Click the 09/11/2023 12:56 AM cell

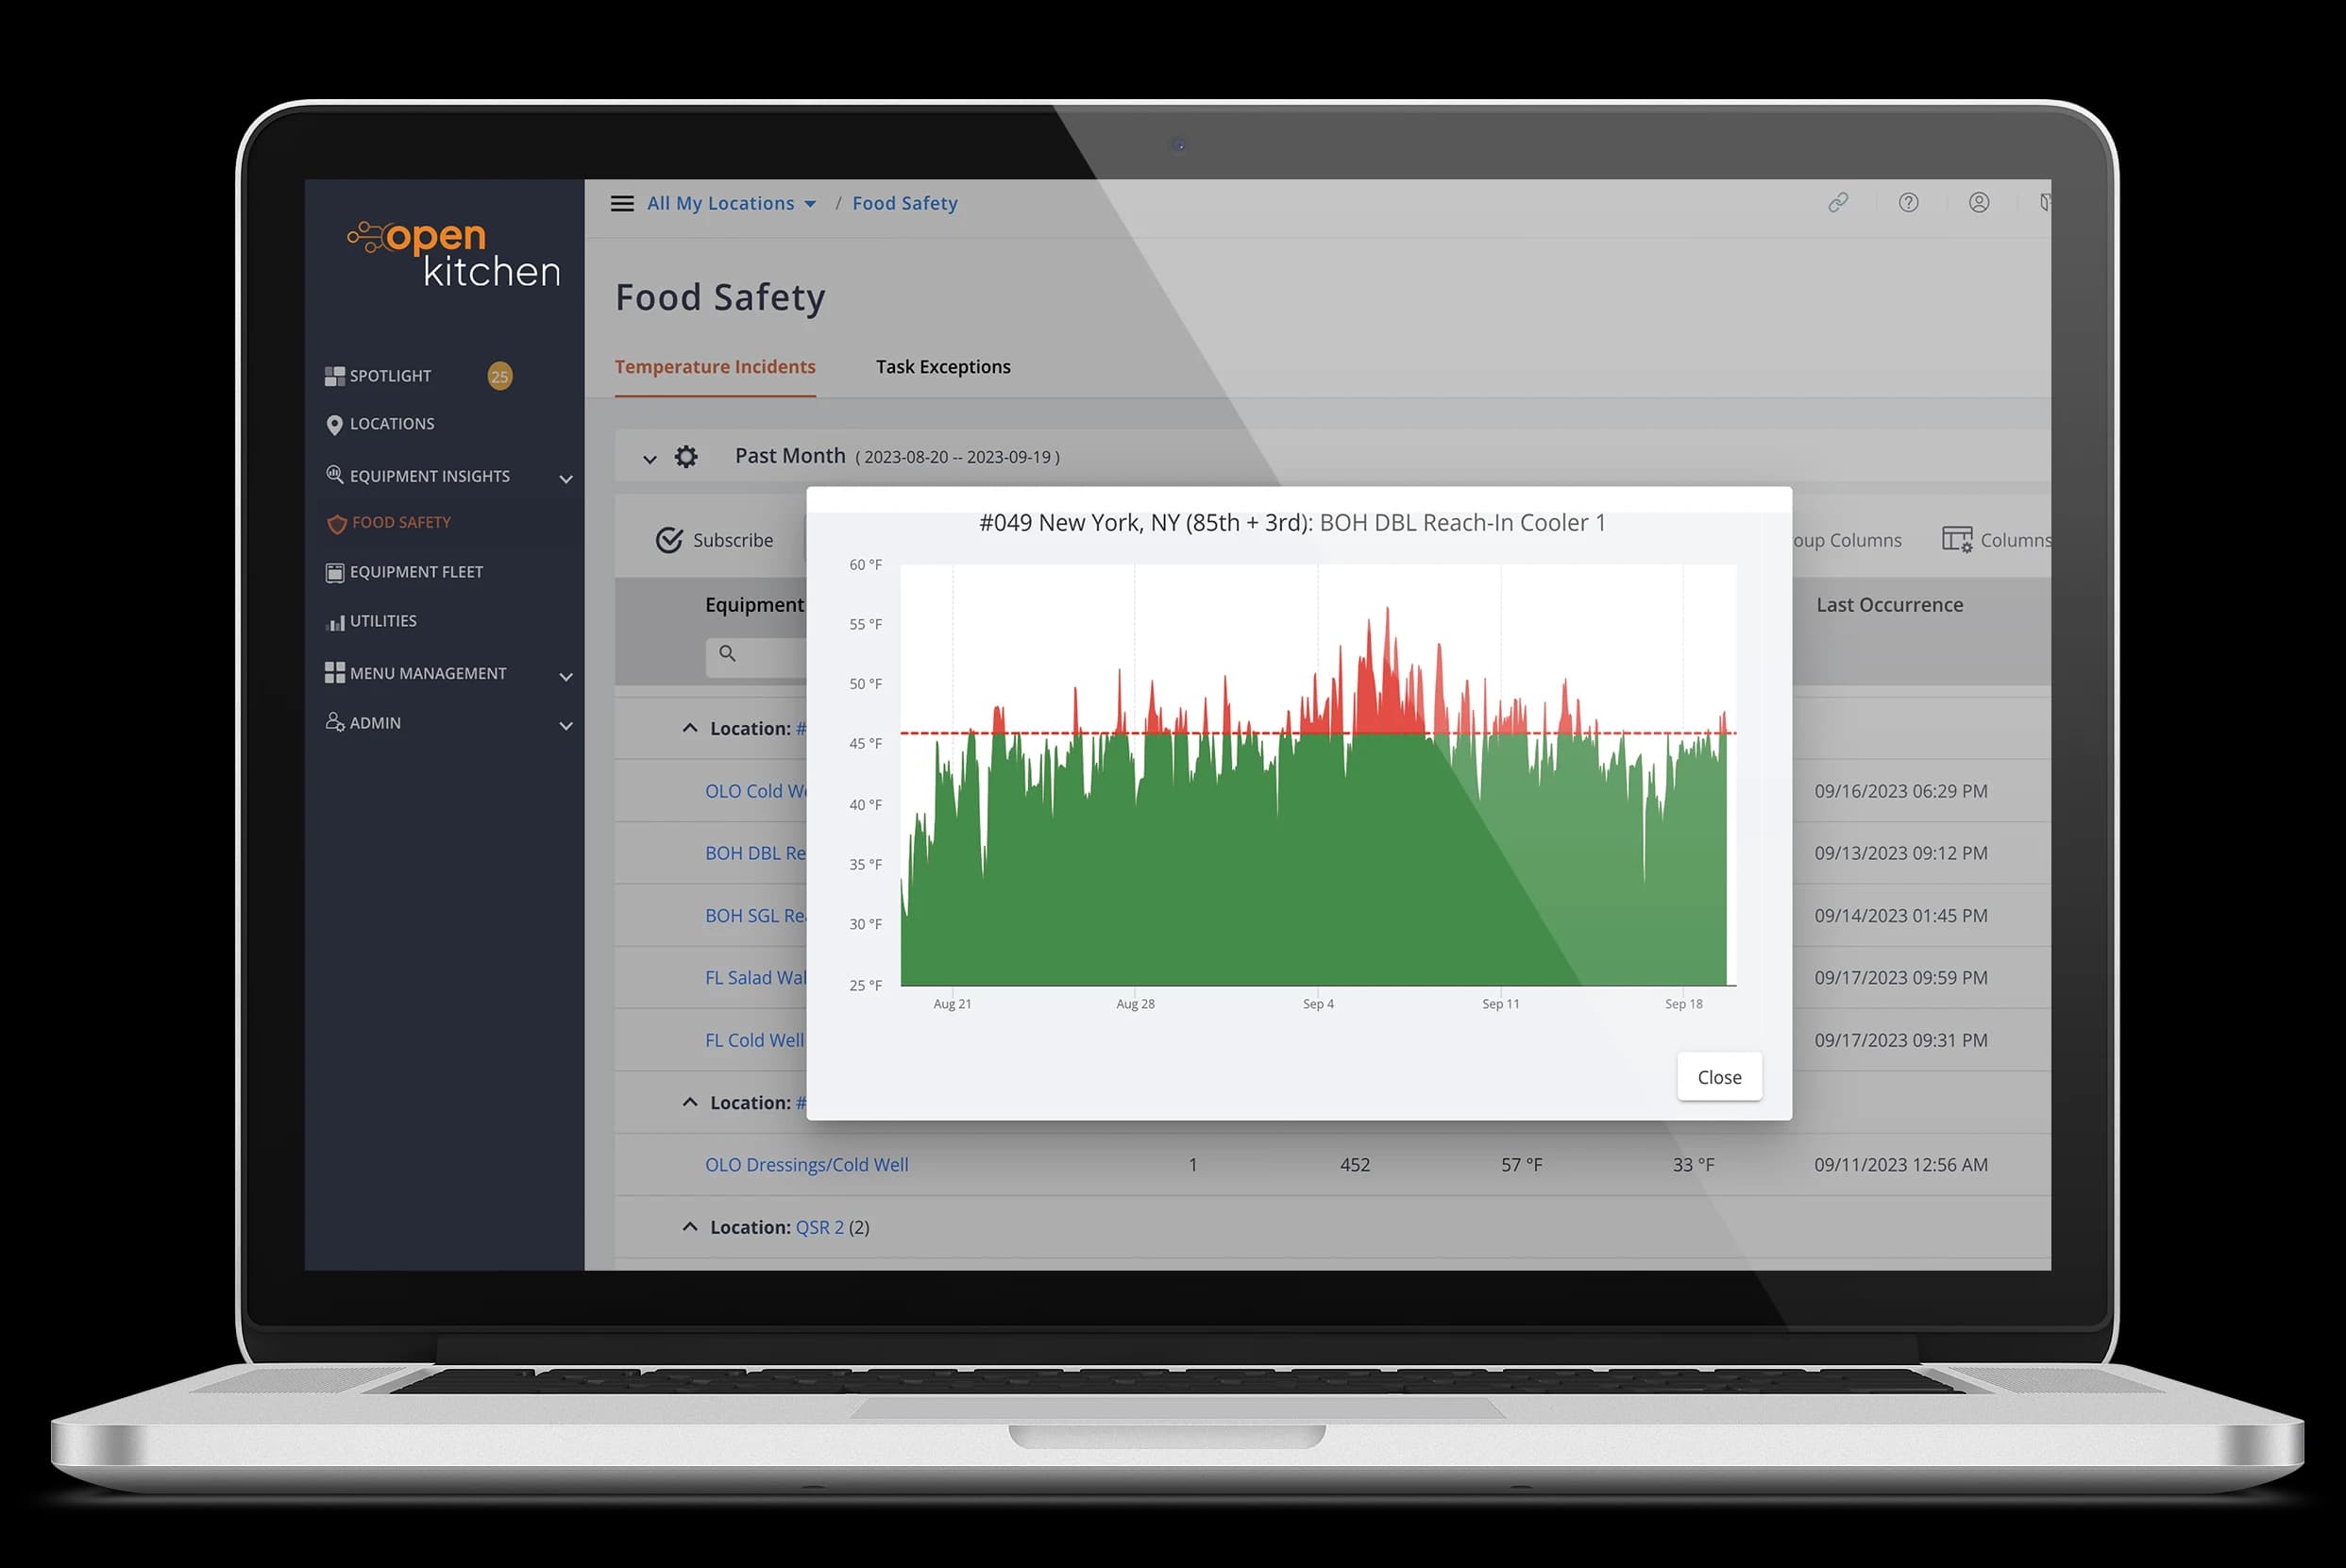(x=1901, y=1164)
